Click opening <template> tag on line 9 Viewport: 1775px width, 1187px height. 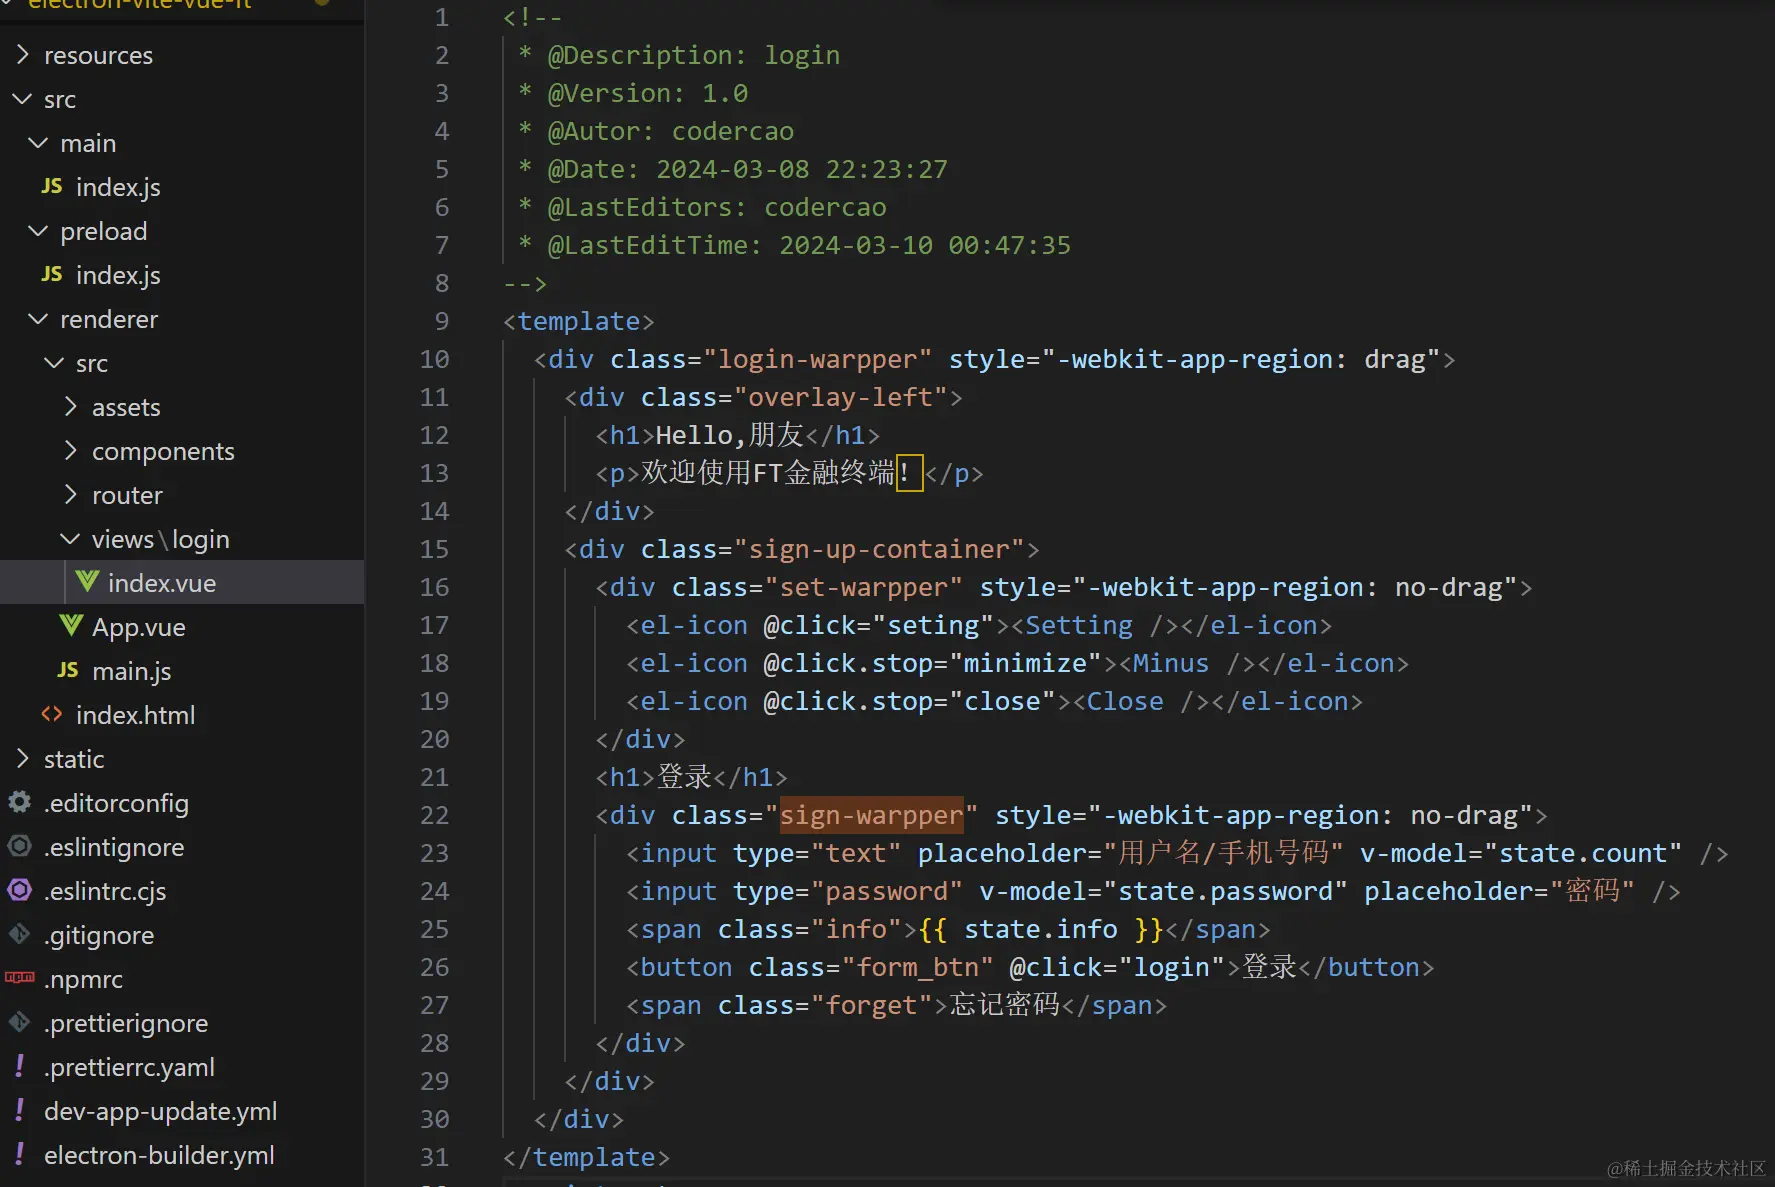click(579, 321)
